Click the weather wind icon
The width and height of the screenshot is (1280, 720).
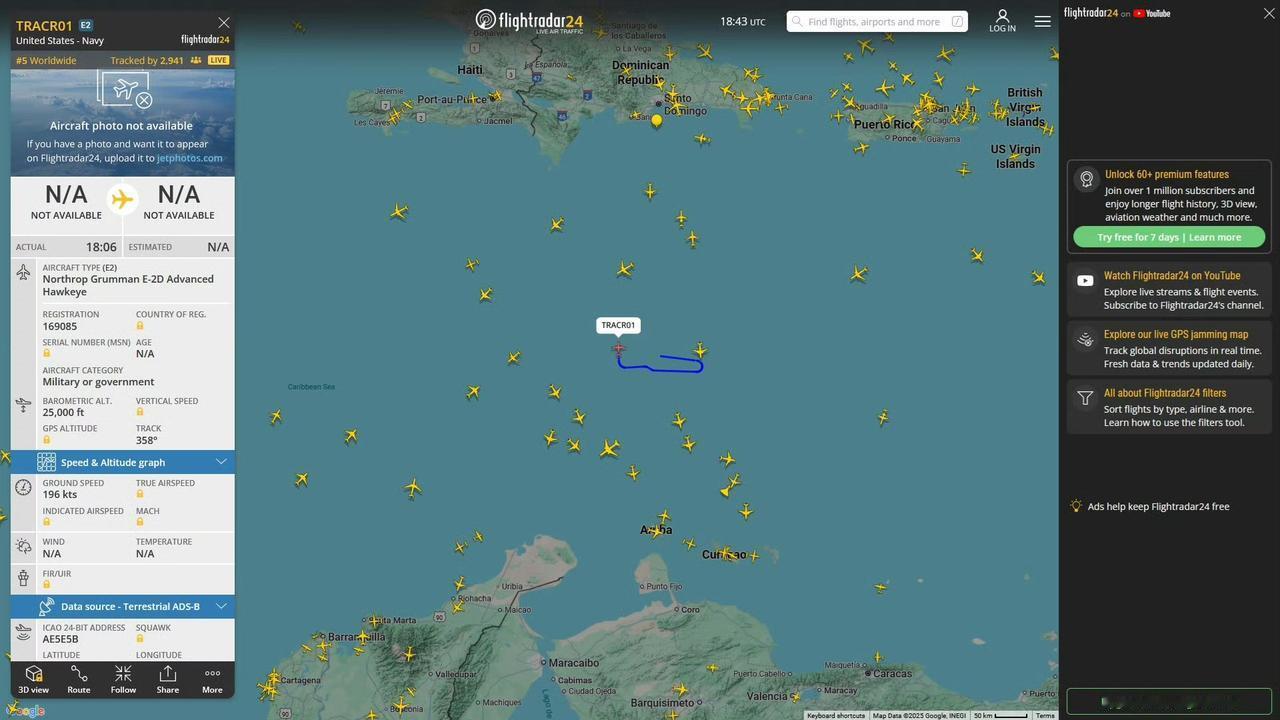[x=23, y=547]
